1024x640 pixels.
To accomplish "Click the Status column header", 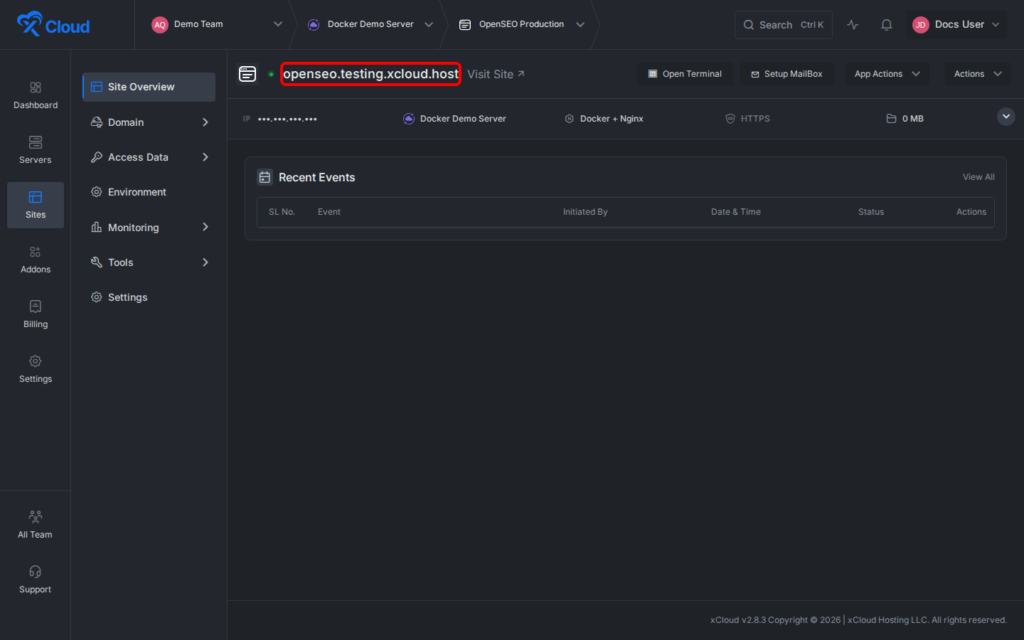I will point(871,212).
